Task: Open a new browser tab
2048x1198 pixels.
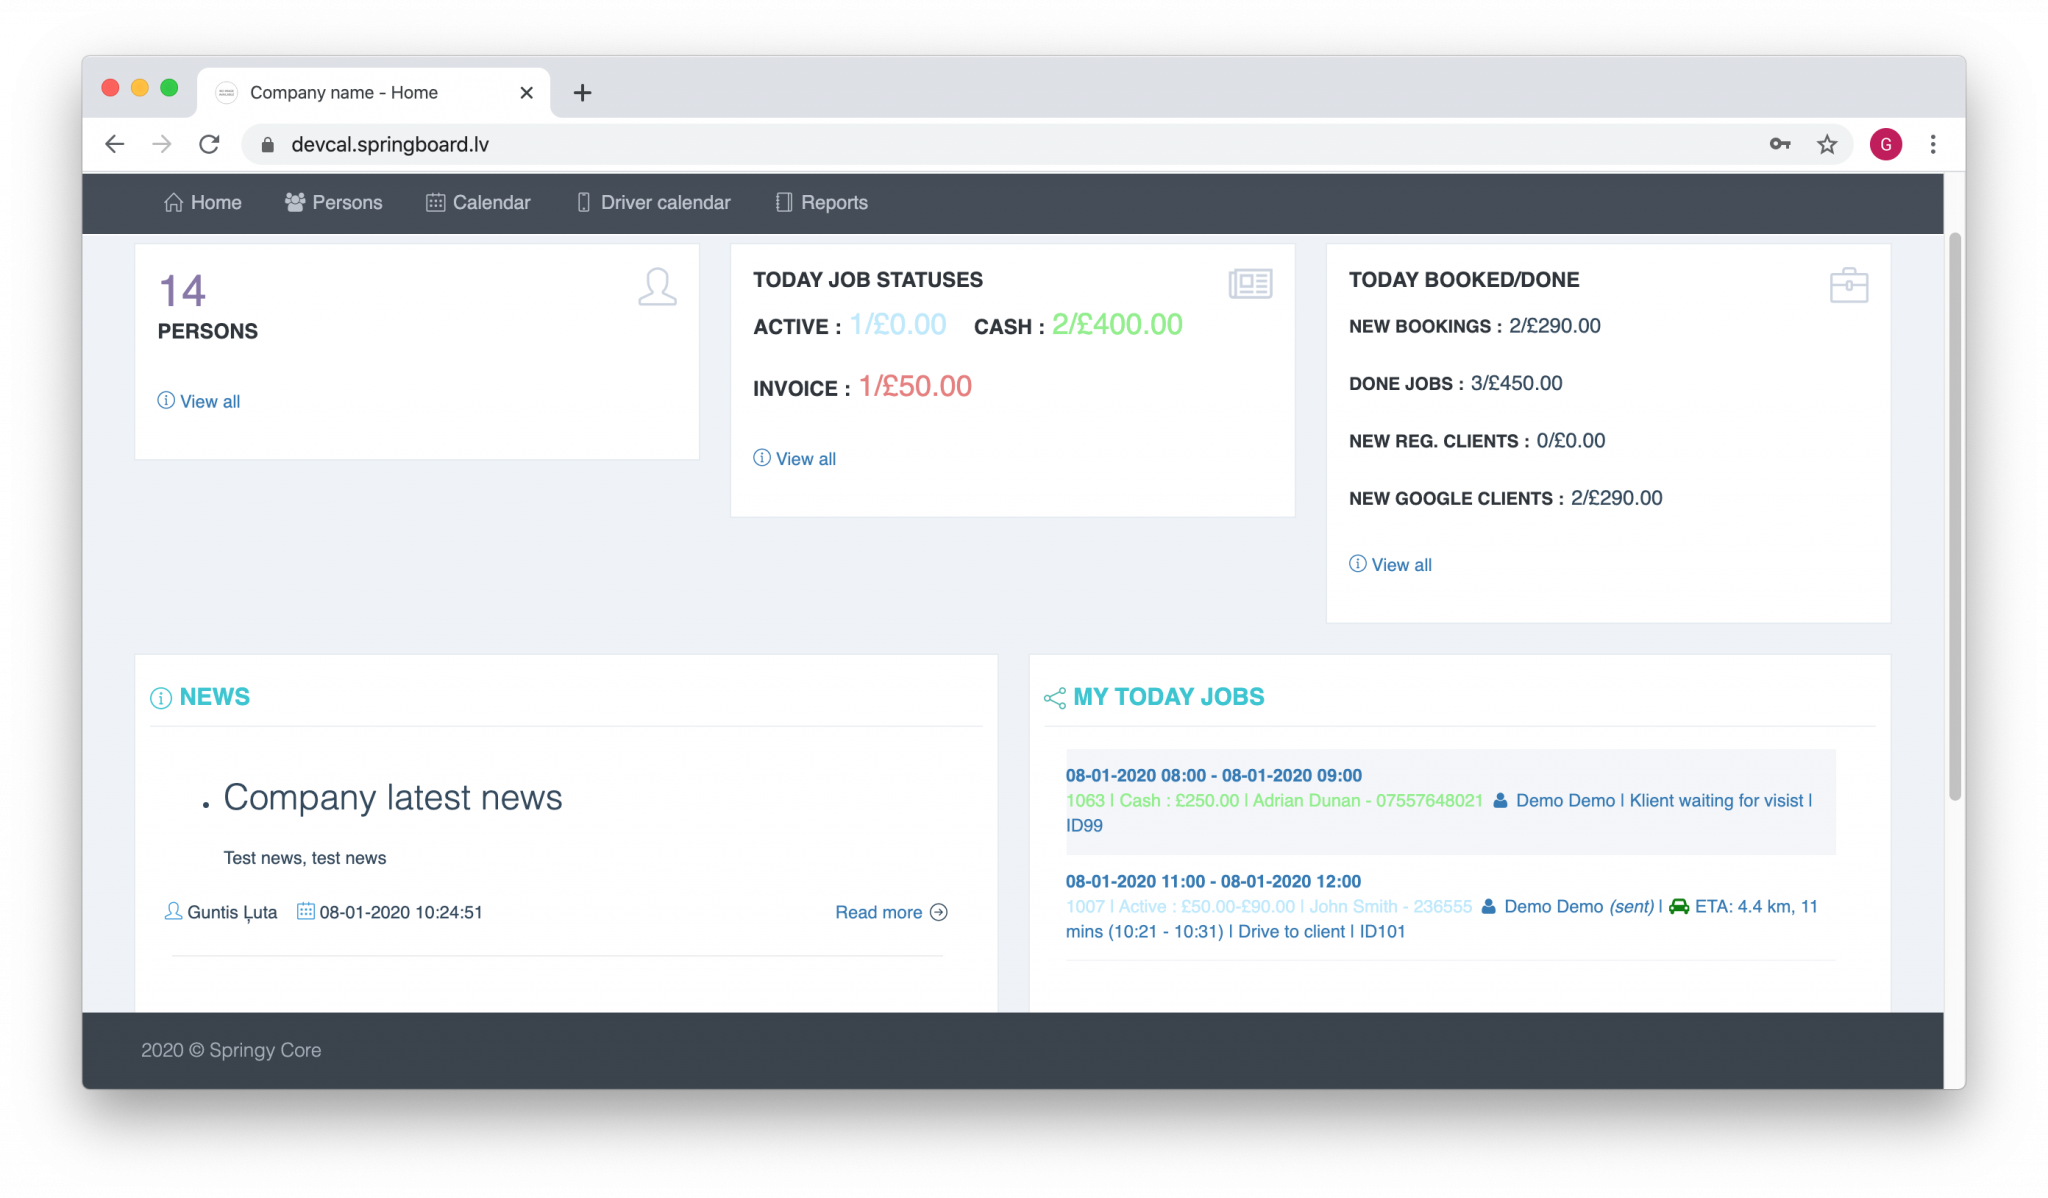Action: click(x=582, y=93)
